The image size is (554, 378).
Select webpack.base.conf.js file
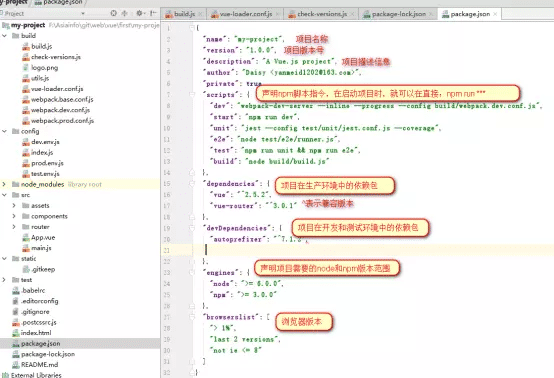[58, 99]
